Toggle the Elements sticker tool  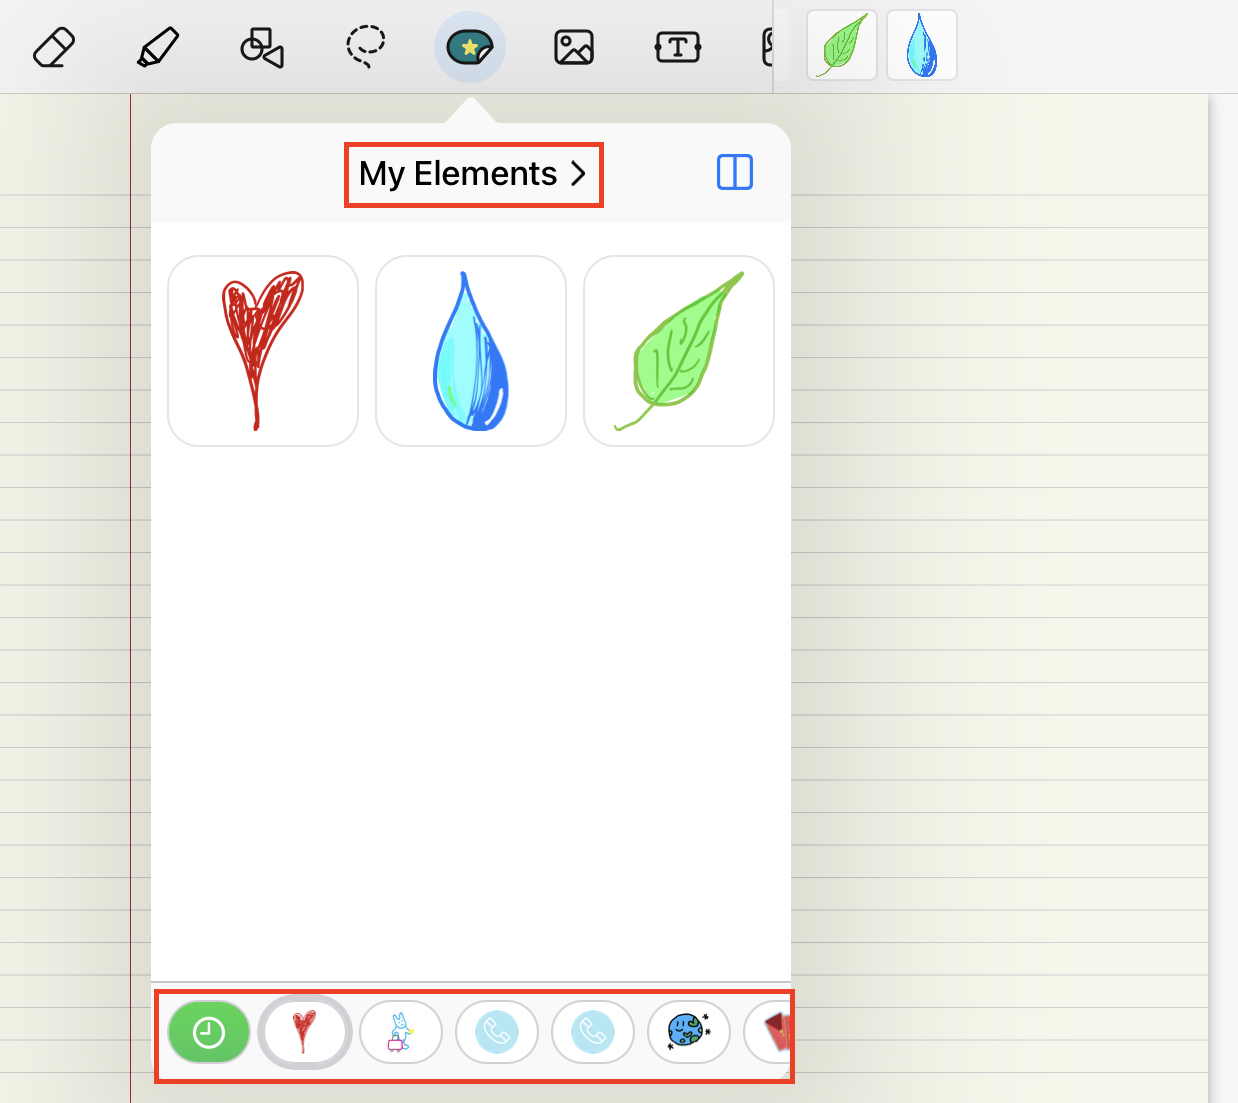(469, 47)
